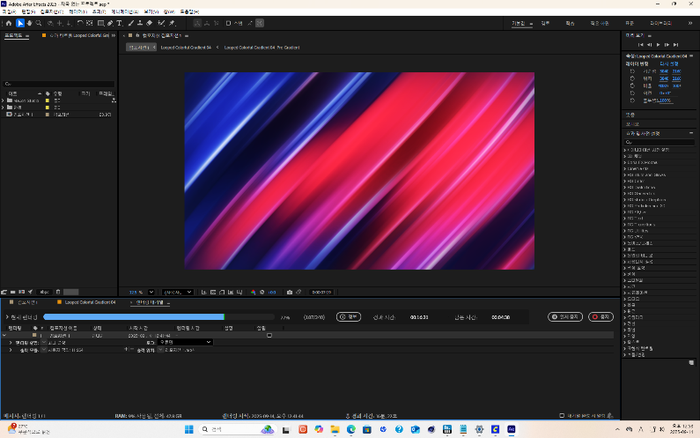The image size is (700, 438).
Task: Expand the current render disclosure triangle
Action: (x=6, y=316)
